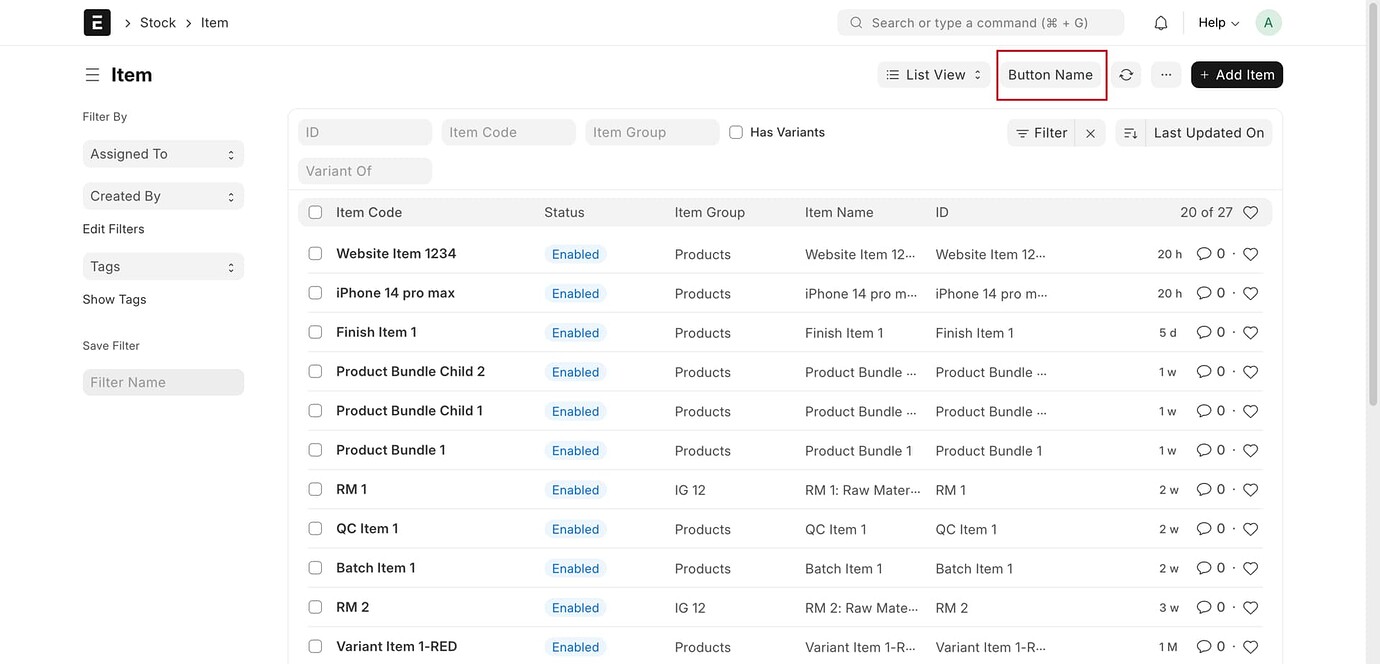1380x664 pixels.
Task: Enable the Has Variants checkbox
Action: coord(735,131)
